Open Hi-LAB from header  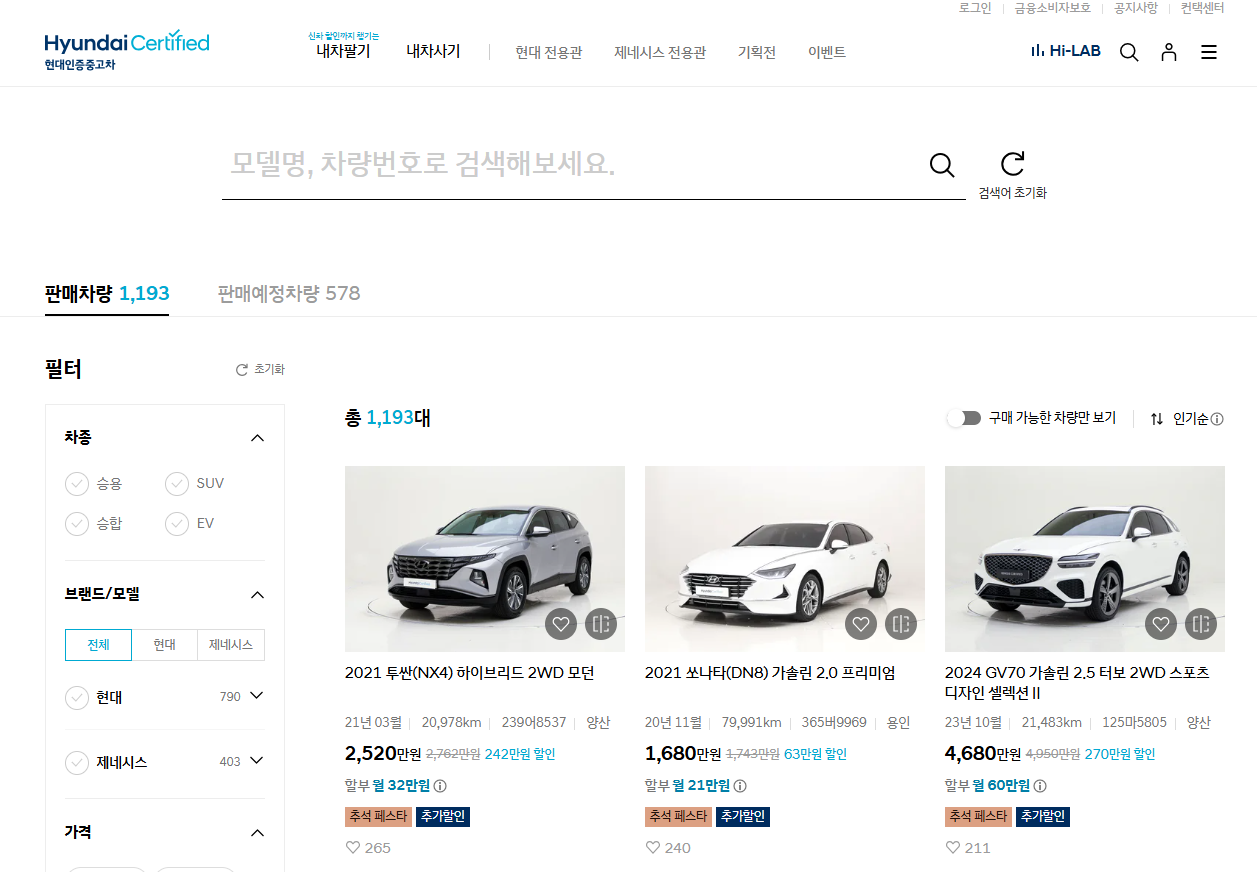pyautogui.click(x=1066, y=50)
